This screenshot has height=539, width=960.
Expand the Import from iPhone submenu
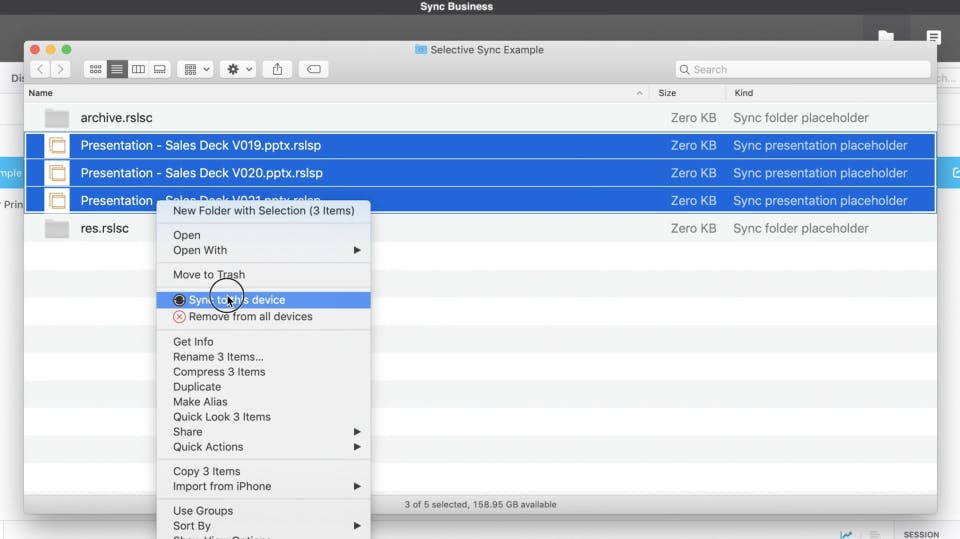pyautogui.click(x=263, y=486)
